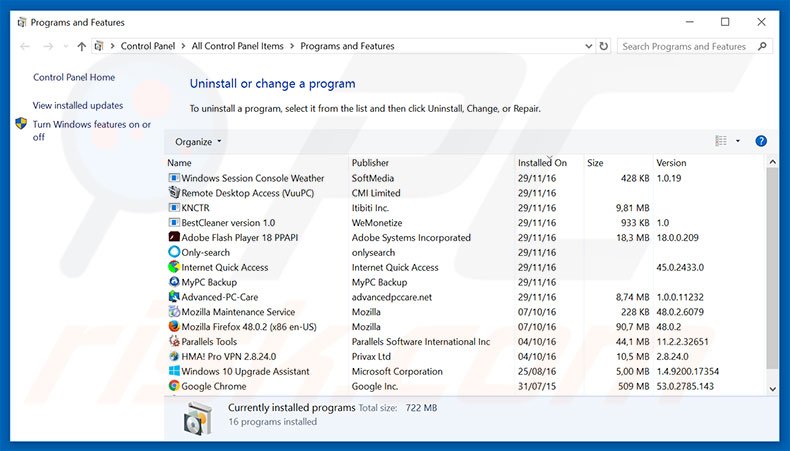
Task: Select the Mozilla Firefox icon in list
Action: tap(174, 327)
